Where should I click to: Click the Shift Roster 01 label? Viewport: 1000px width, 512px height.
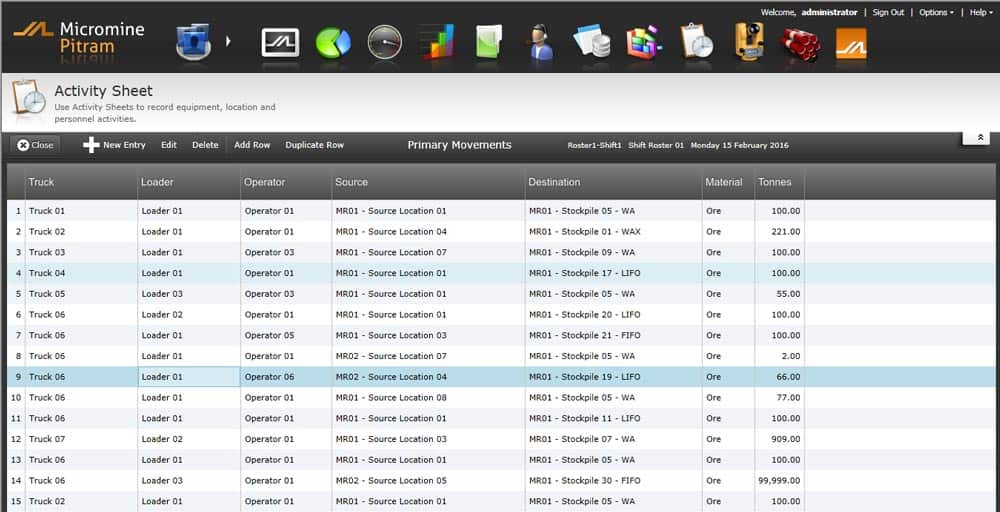tap(656, 145)
